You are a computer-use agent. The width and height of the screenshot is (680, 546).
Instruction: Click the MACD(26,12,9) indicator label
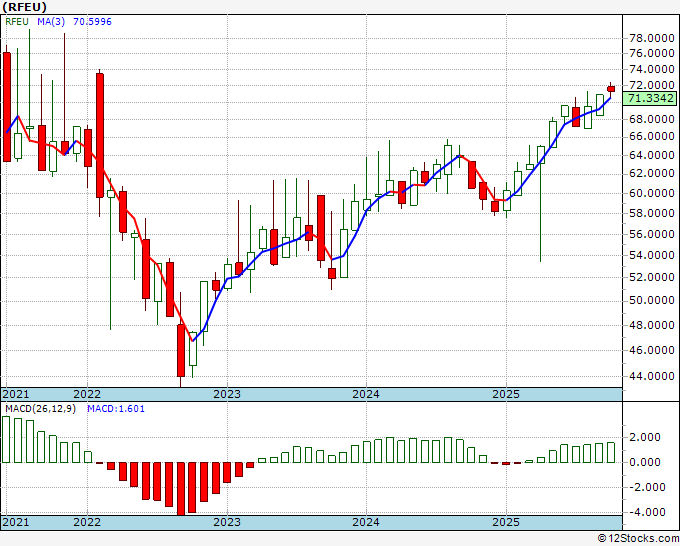pyautogui.click(x=40, y=409)
